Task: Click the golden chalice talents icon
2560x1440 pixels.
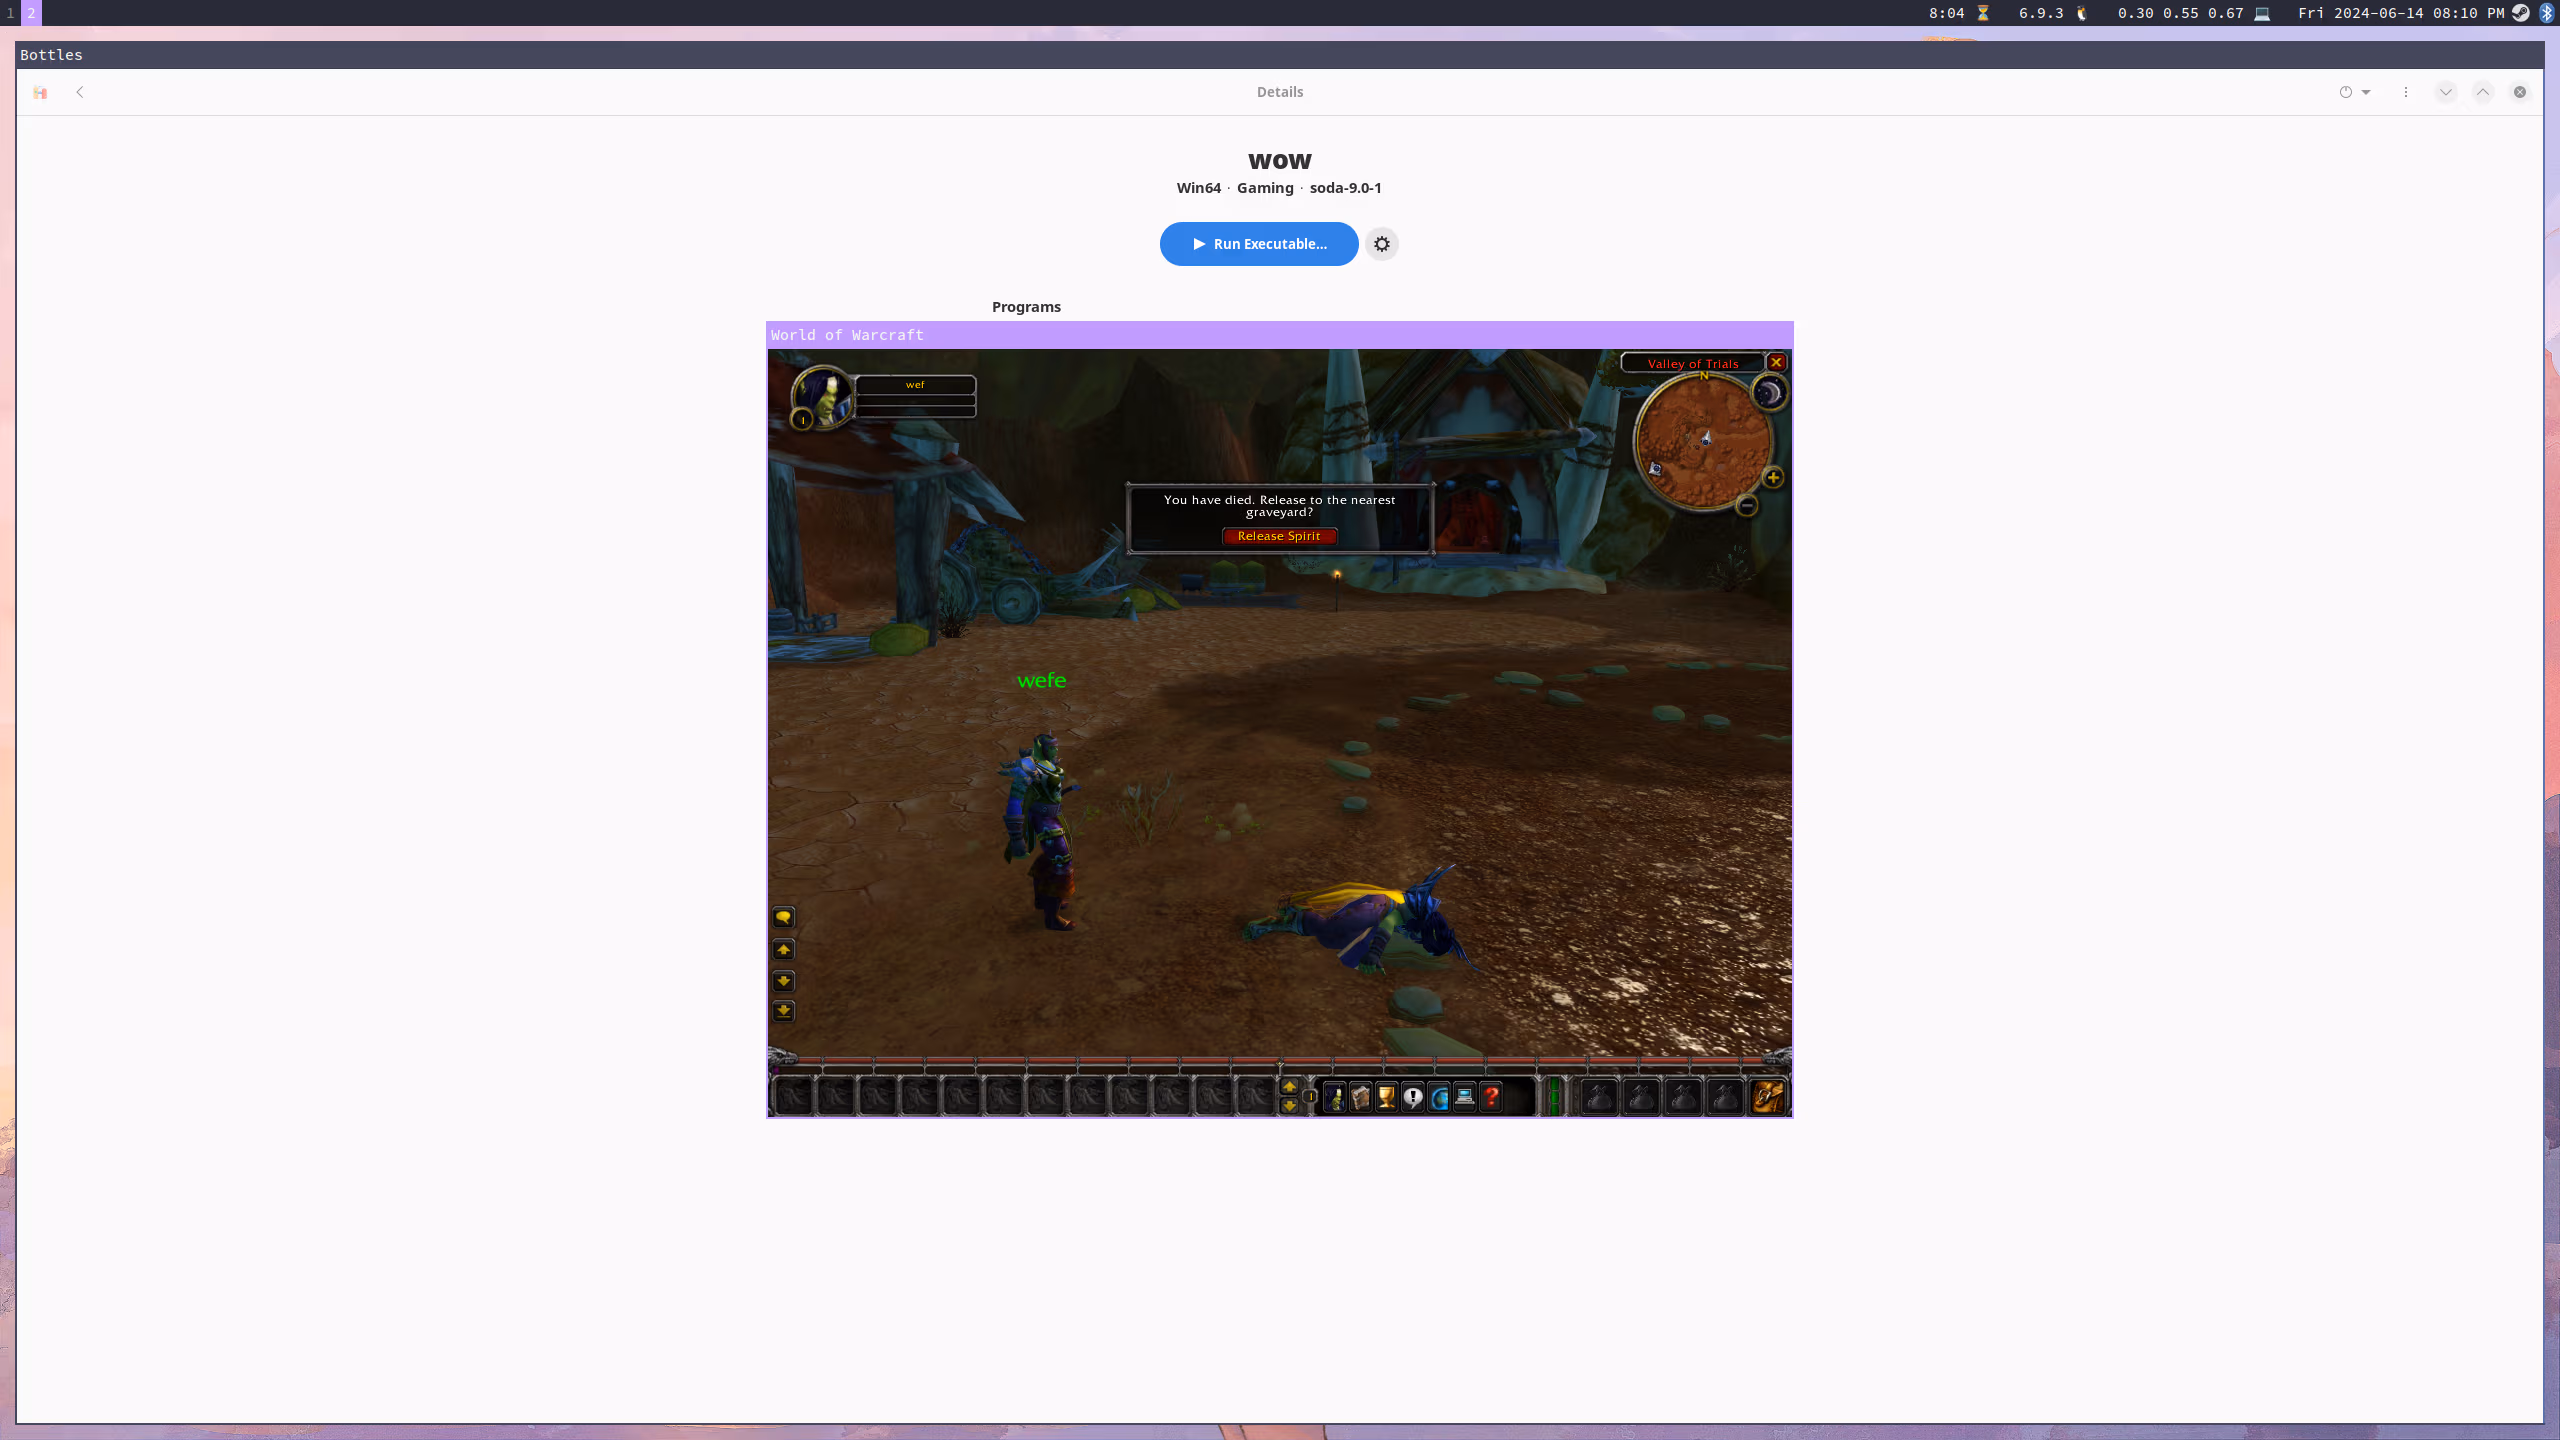Action: (x=1387, y=1098)
